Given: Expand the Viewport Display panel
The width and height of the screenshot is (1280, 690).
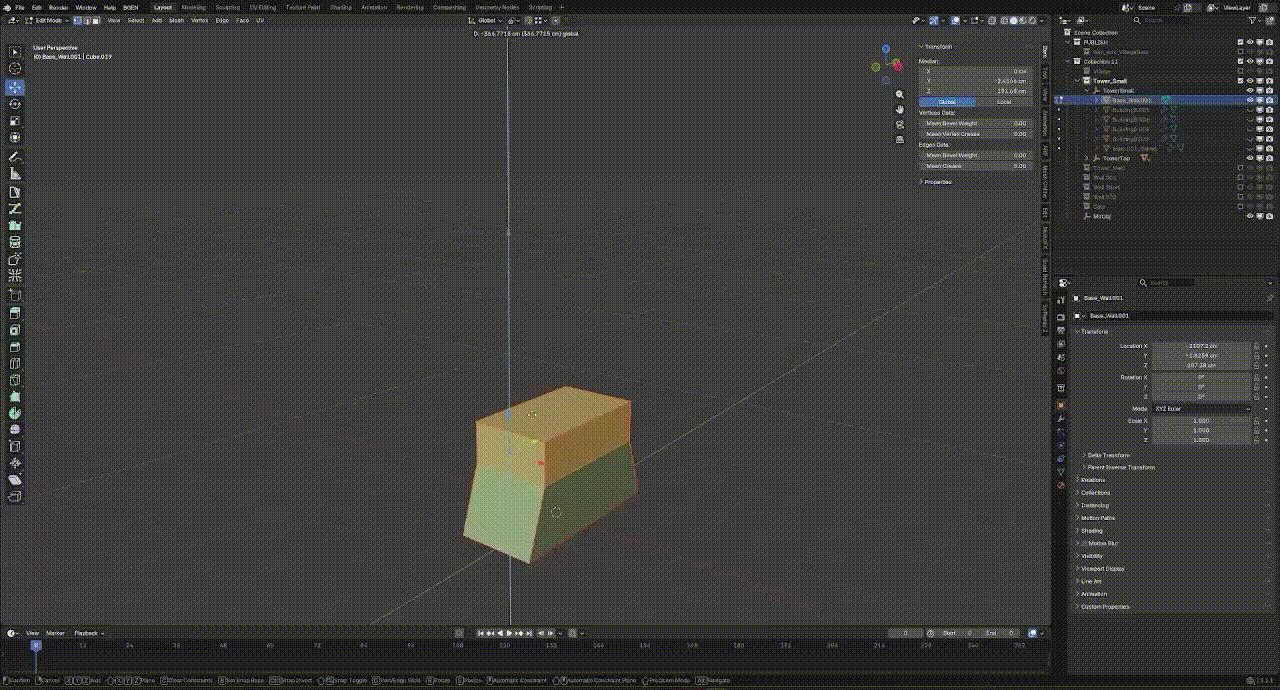Looking at the screenshot, I should [x=1102, y=569].
